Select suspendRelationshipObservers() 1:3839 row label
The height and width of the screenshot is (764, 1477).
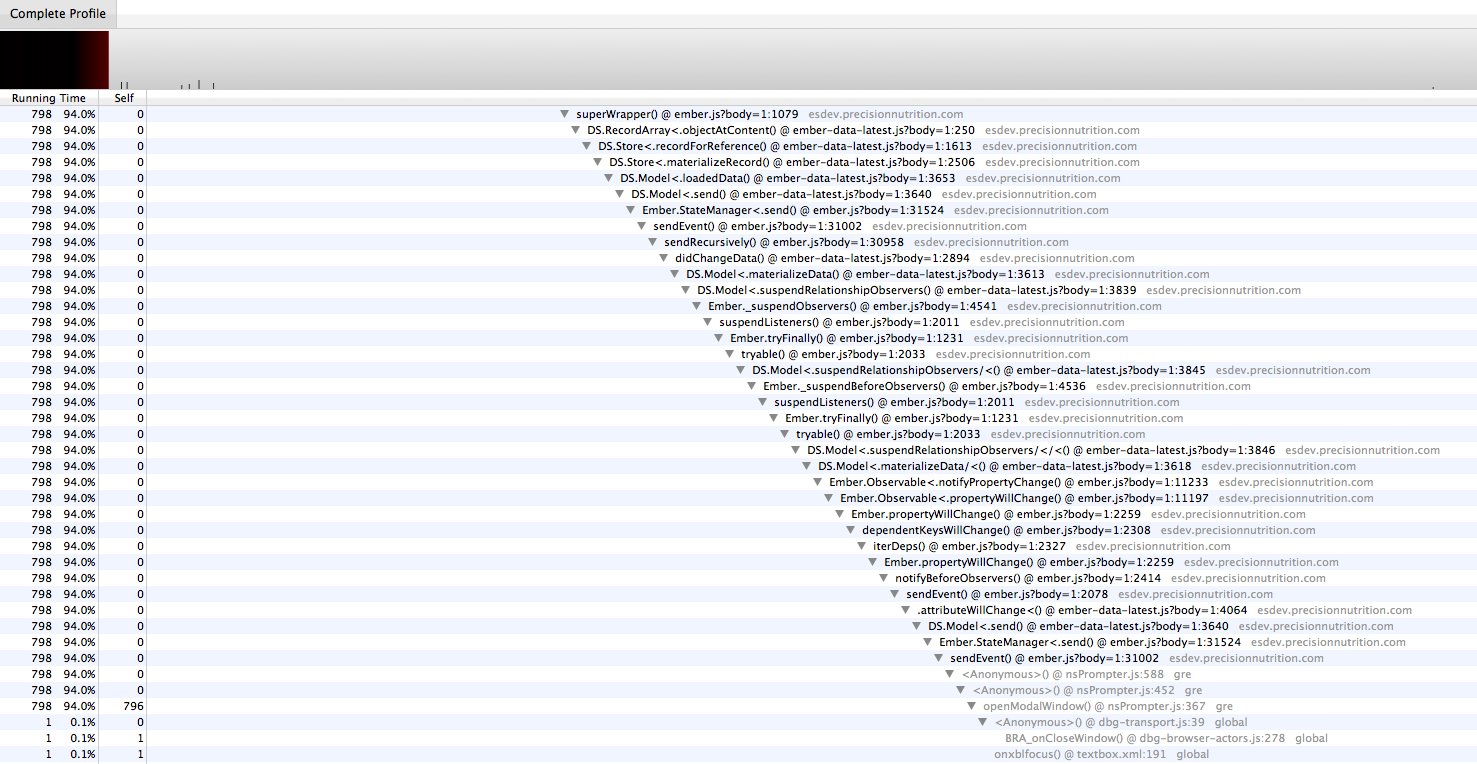[917, 290]
